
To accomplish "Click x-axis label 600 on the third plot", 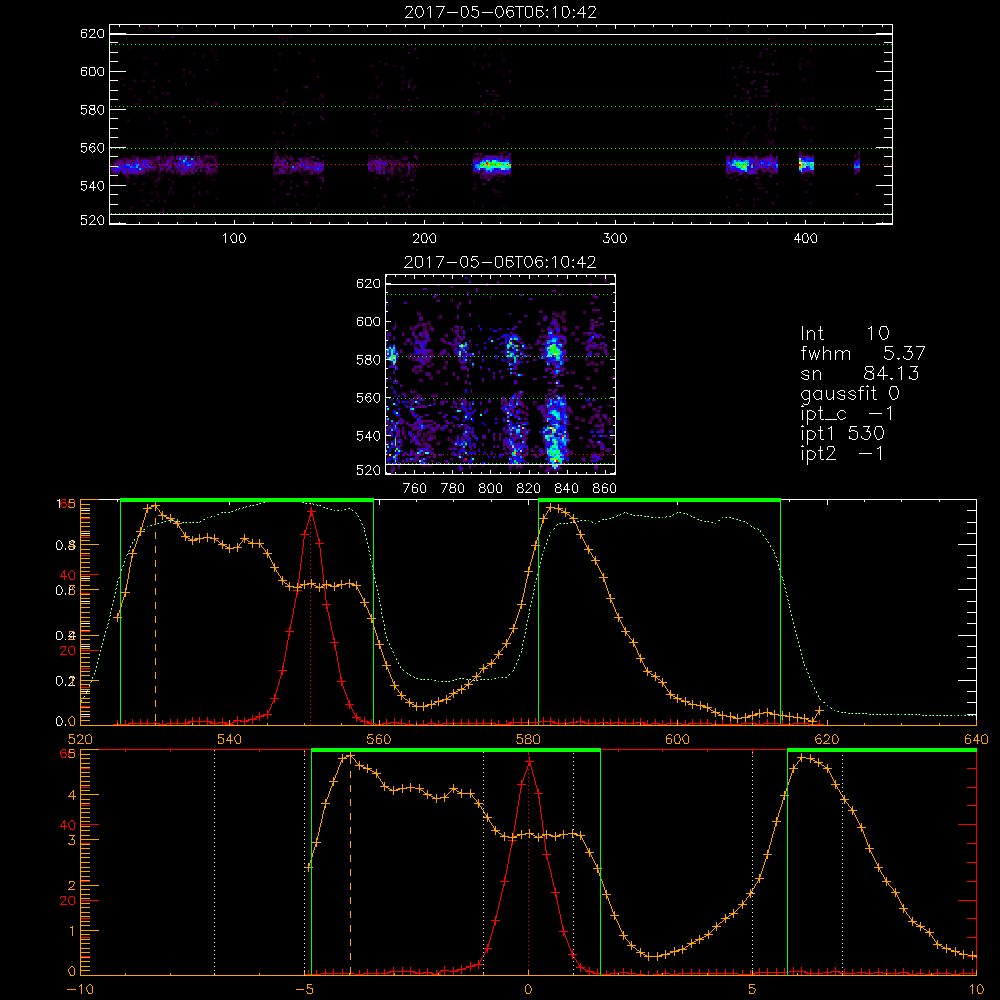I will 677,739.
